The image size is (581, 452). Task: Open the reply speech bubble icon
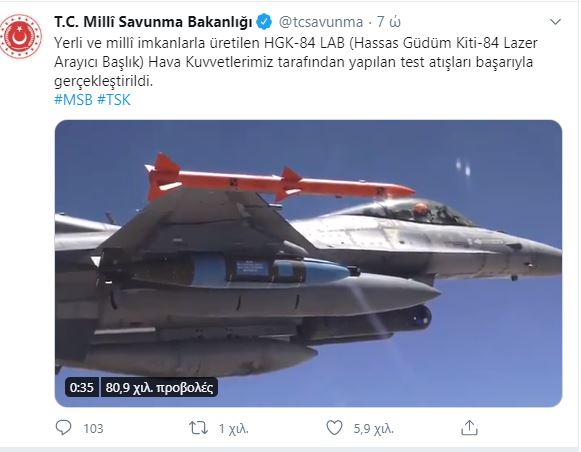63,428
